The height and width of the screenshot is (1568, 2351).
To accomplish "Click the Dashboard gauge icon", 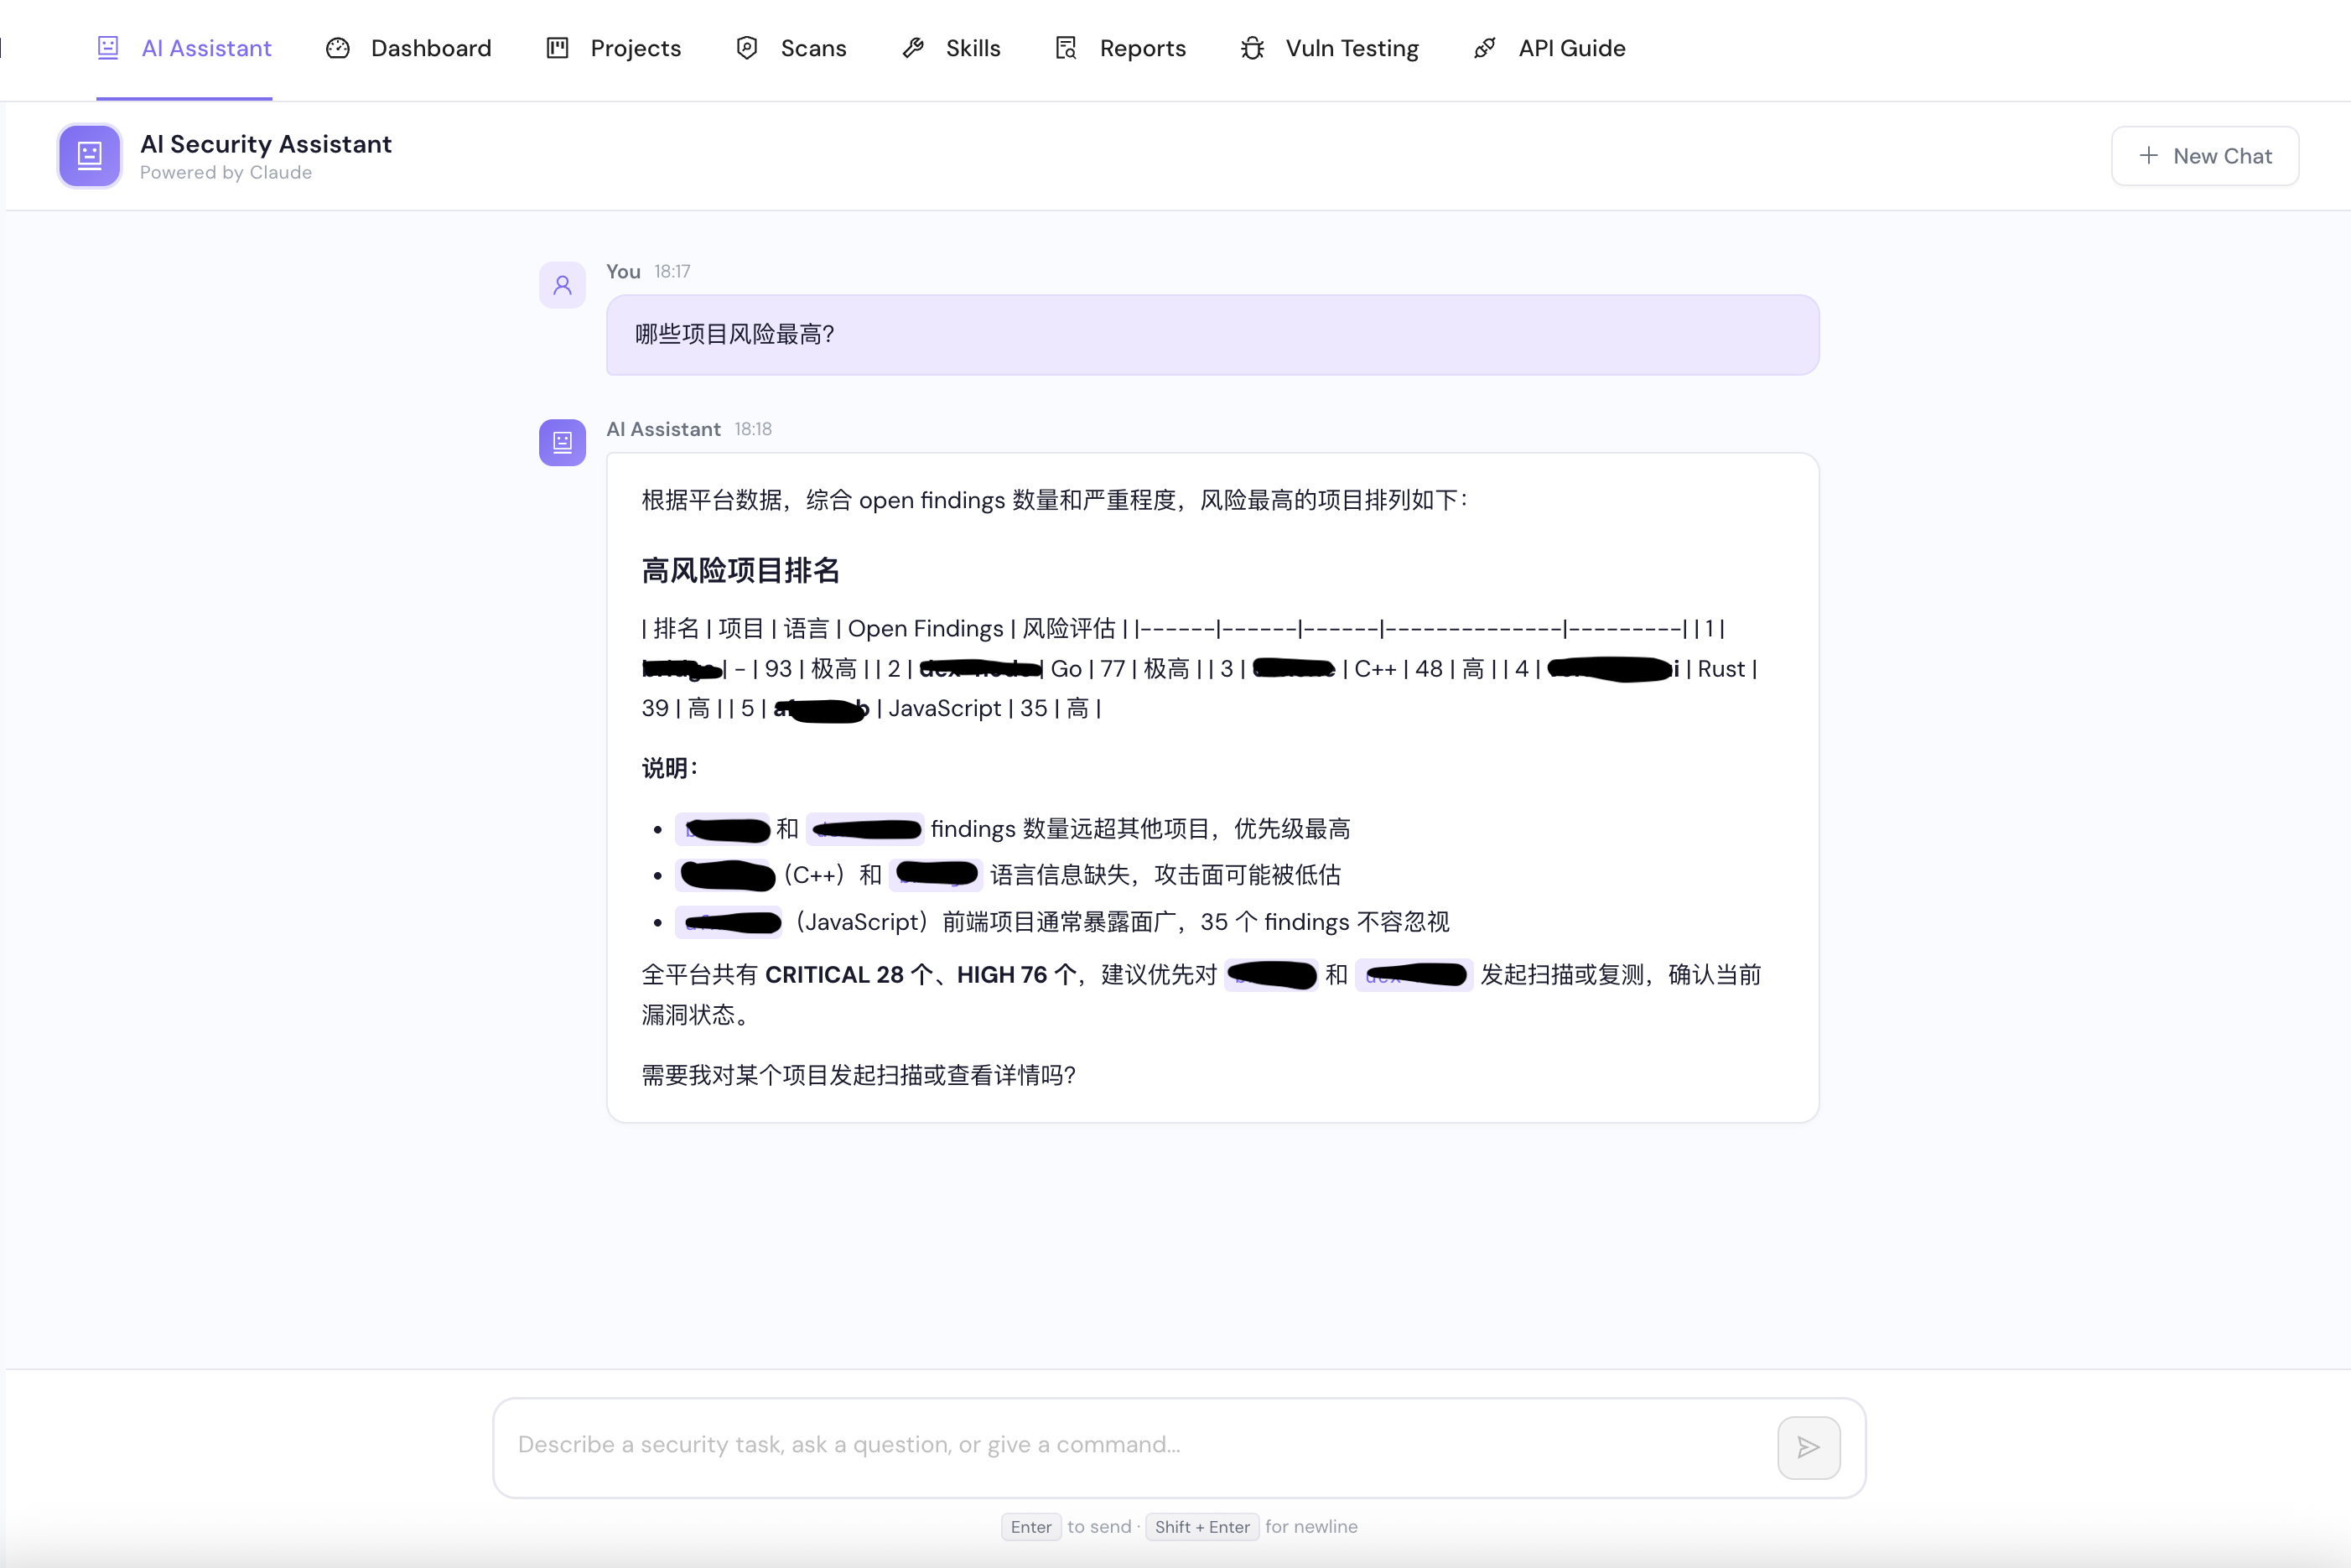I will tap(338, 48).
